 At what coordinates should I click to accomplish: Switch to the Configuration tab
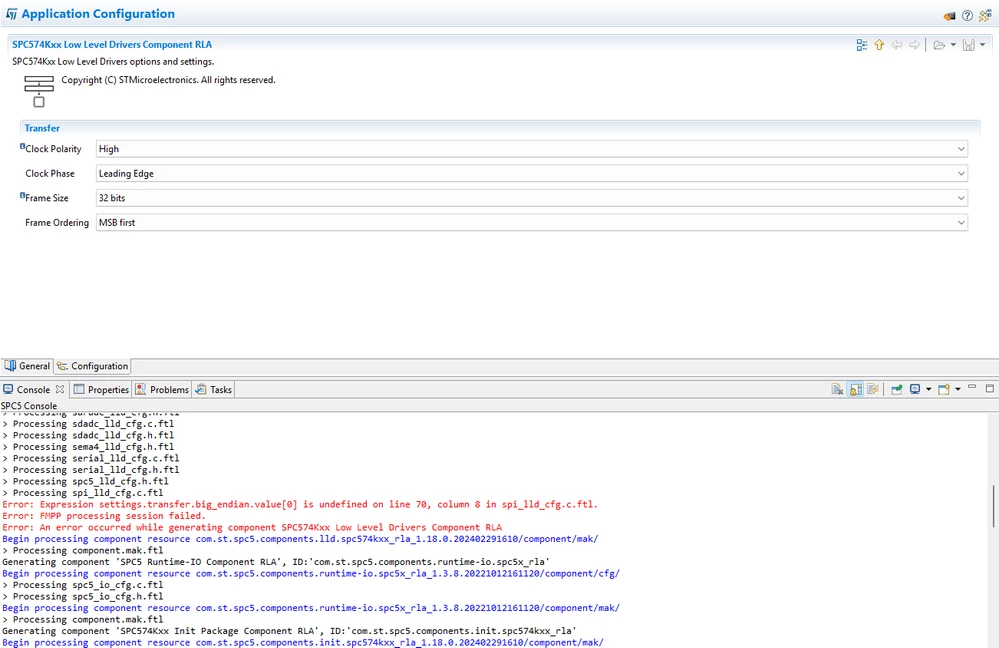click(x=92, y=366)
